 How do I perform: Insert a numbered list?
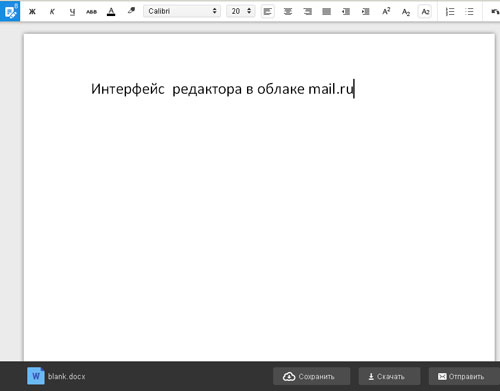[x=450, y=12]
